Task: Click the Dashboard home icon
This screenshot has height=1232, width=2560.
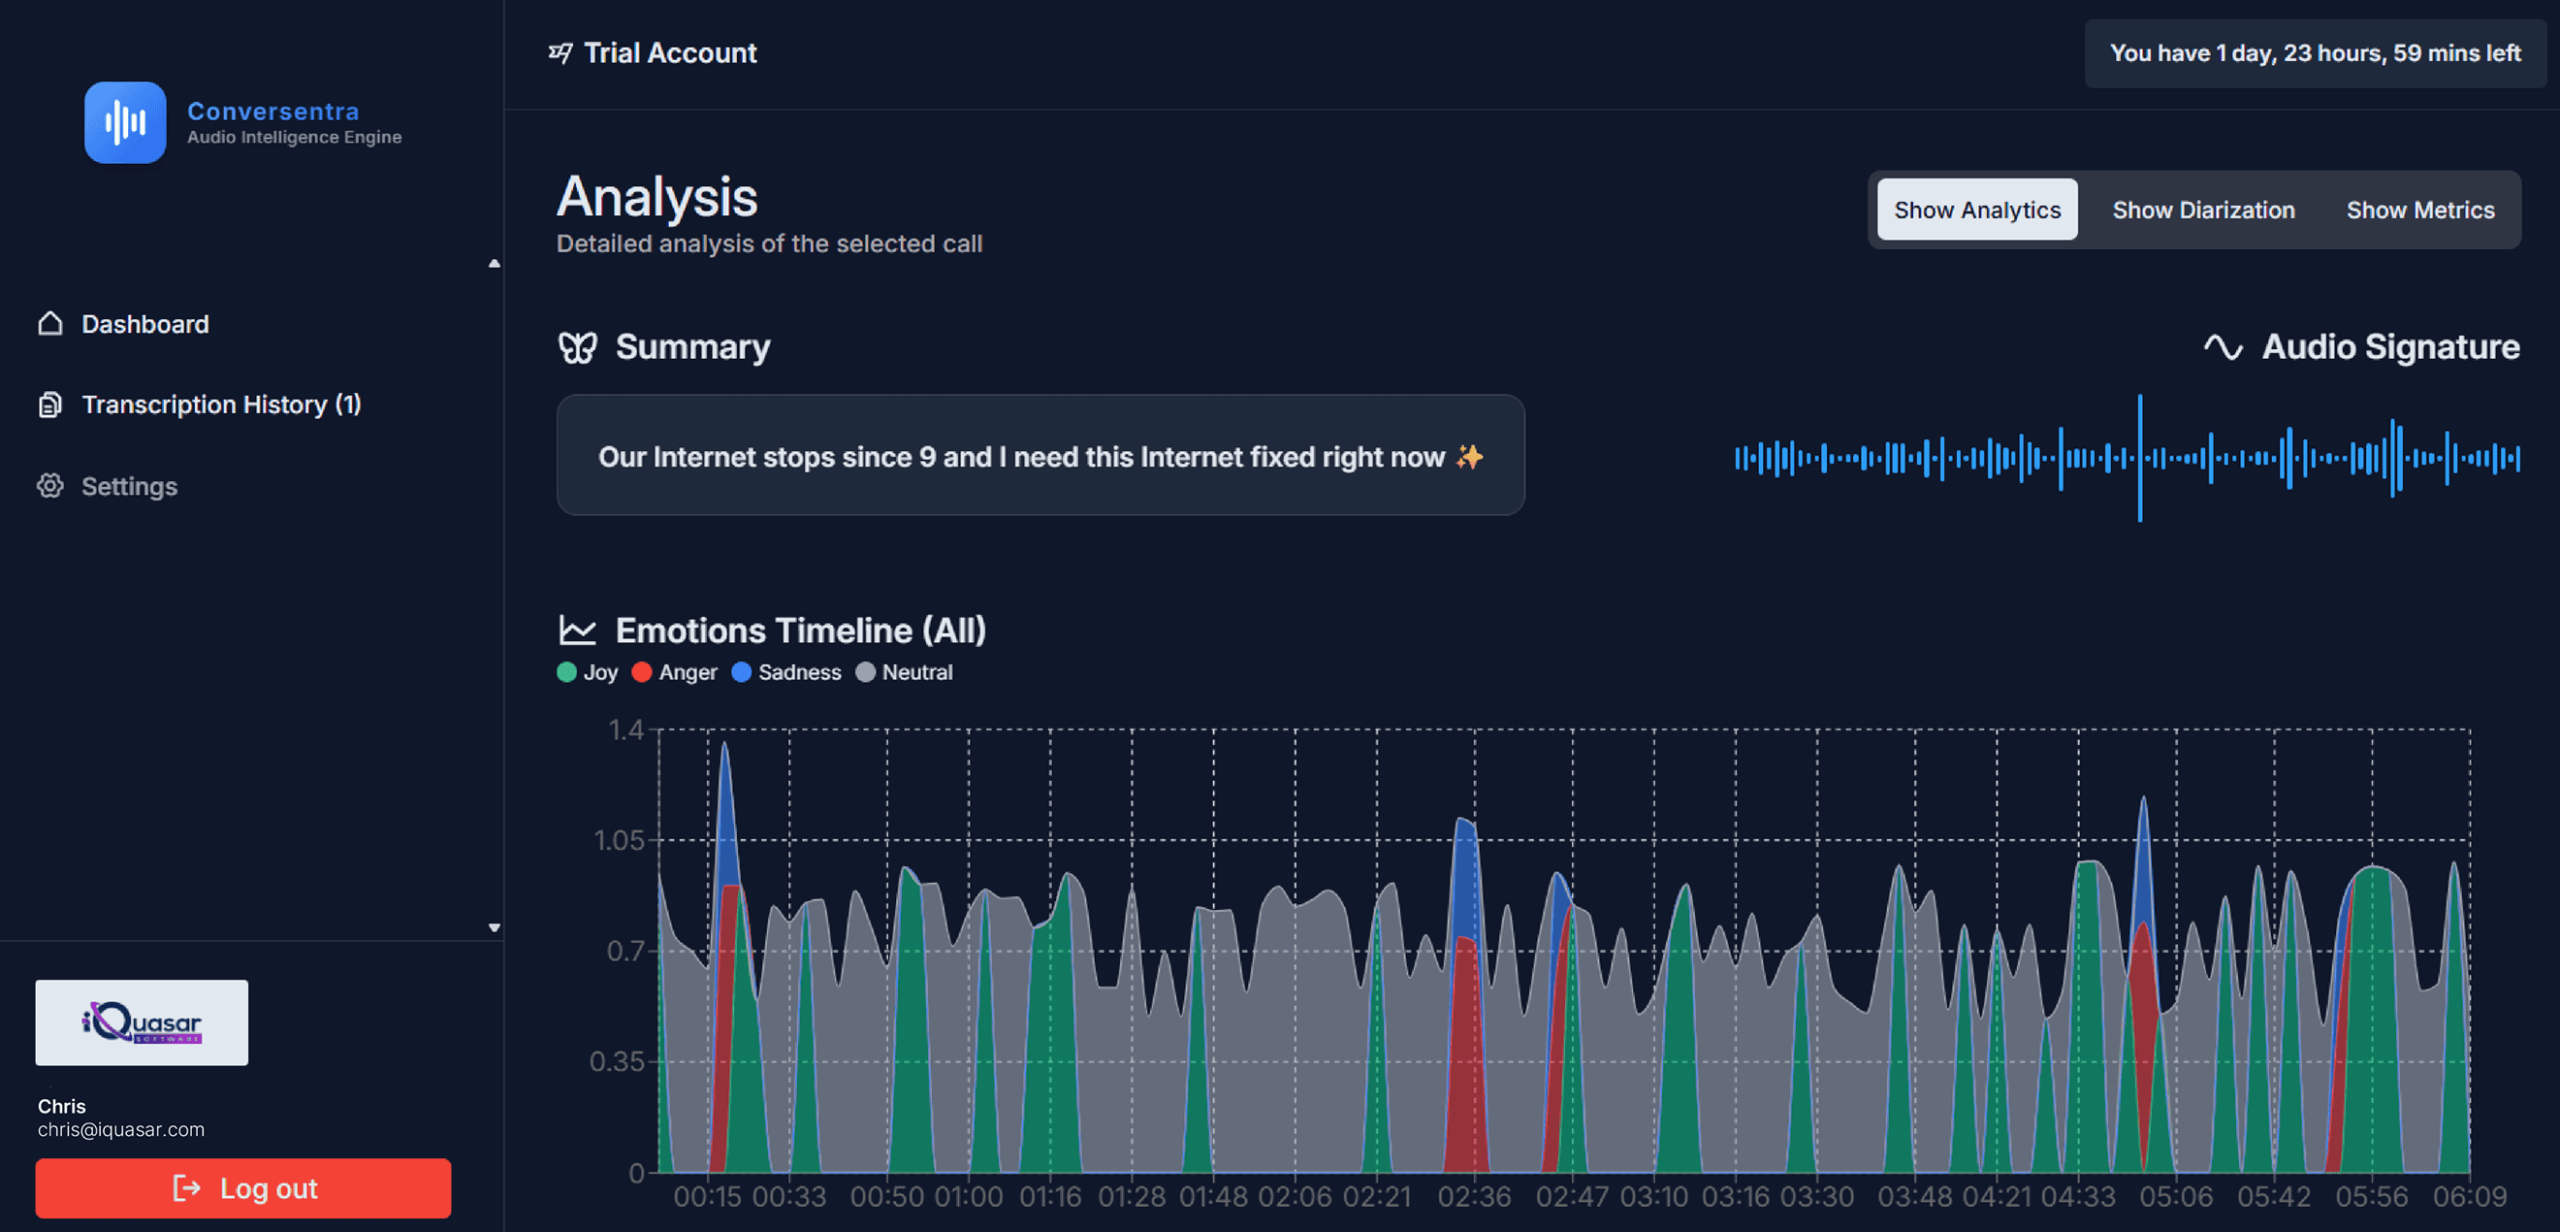Action: 50,323
